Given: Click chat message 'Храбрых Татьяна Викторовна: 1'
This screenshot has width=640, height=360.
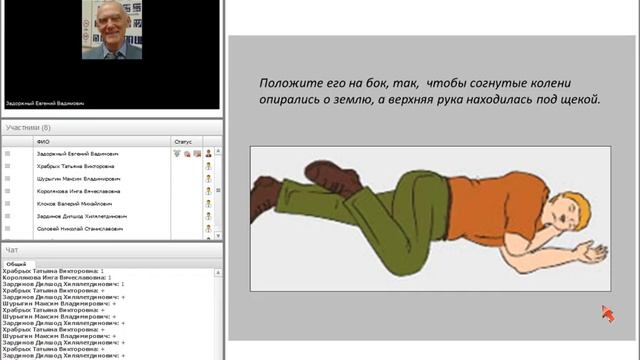Looking at the screenshot, I should click(53, 271).
